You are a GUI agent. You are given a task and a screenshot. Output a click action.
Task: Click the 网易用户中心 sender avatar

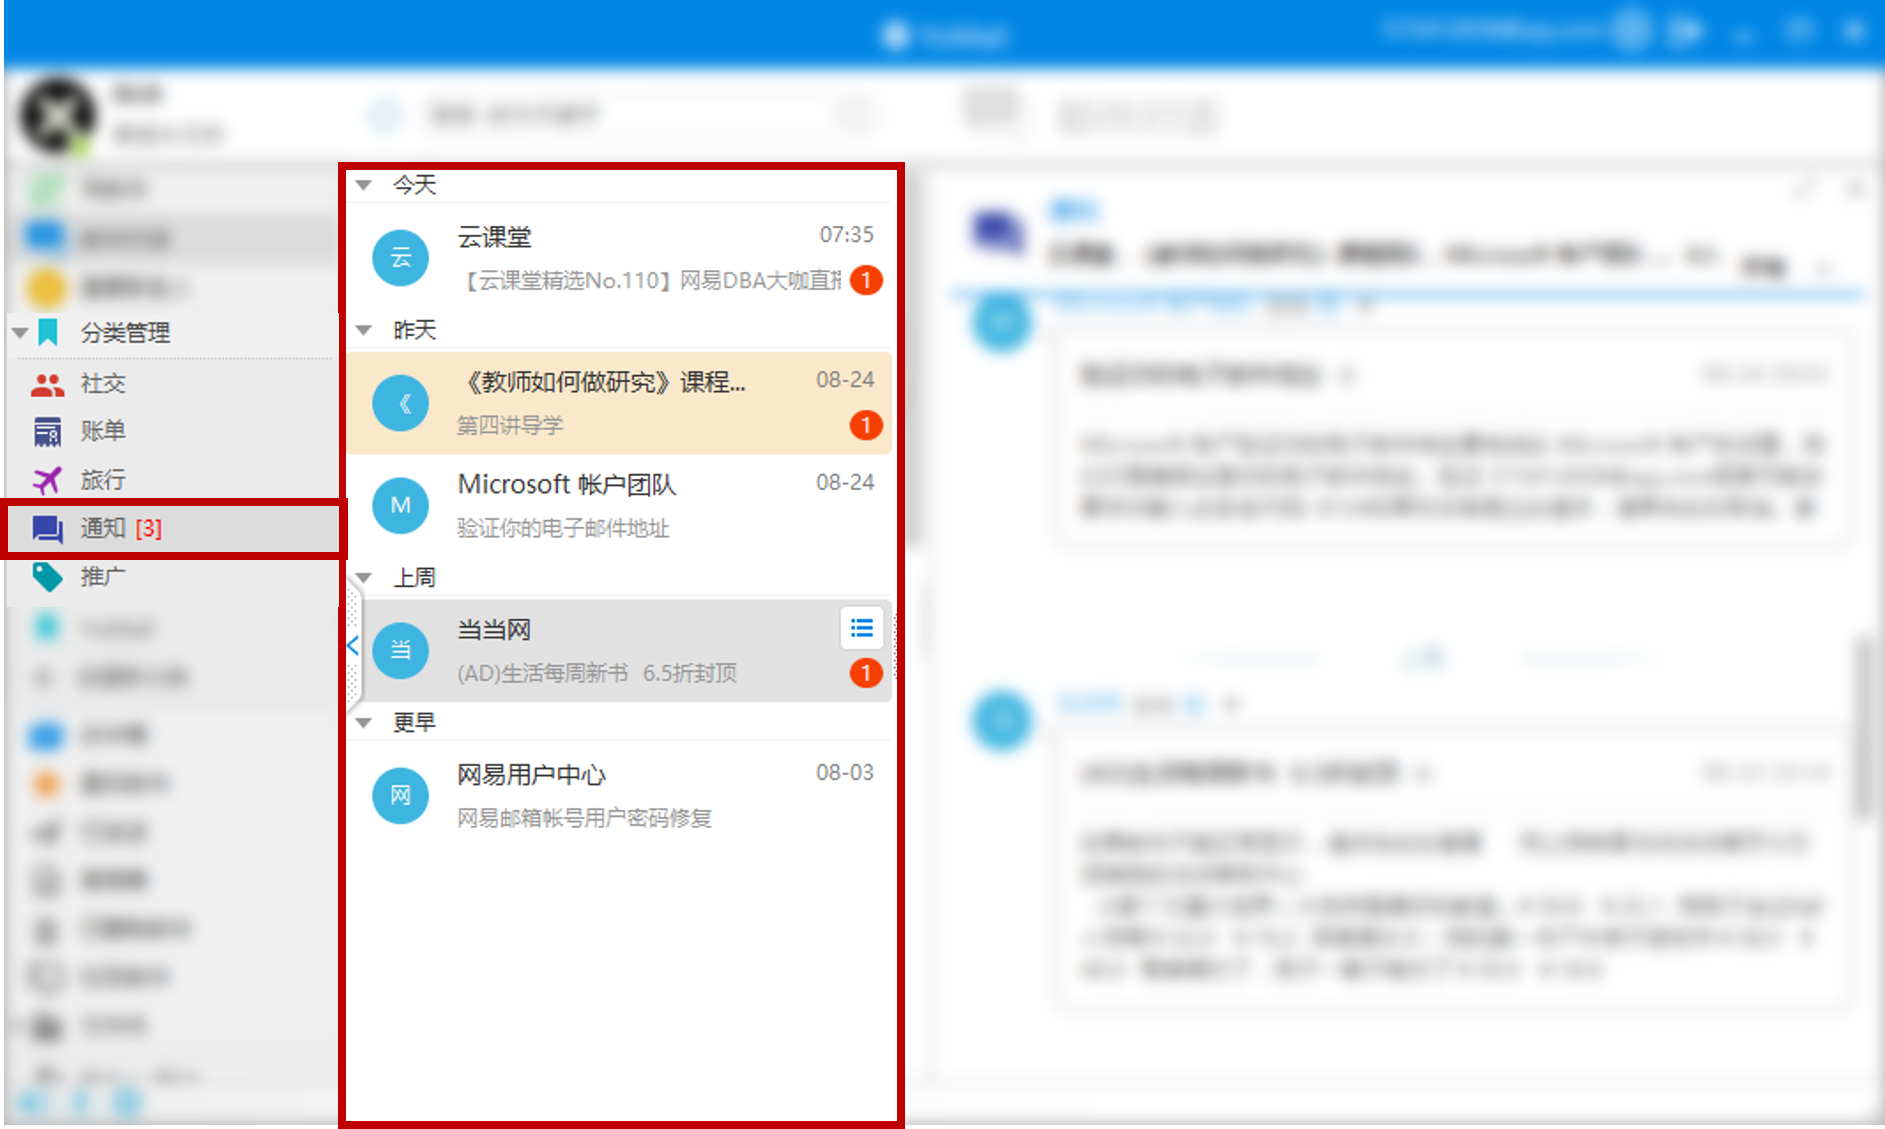[x=401, y=796]
